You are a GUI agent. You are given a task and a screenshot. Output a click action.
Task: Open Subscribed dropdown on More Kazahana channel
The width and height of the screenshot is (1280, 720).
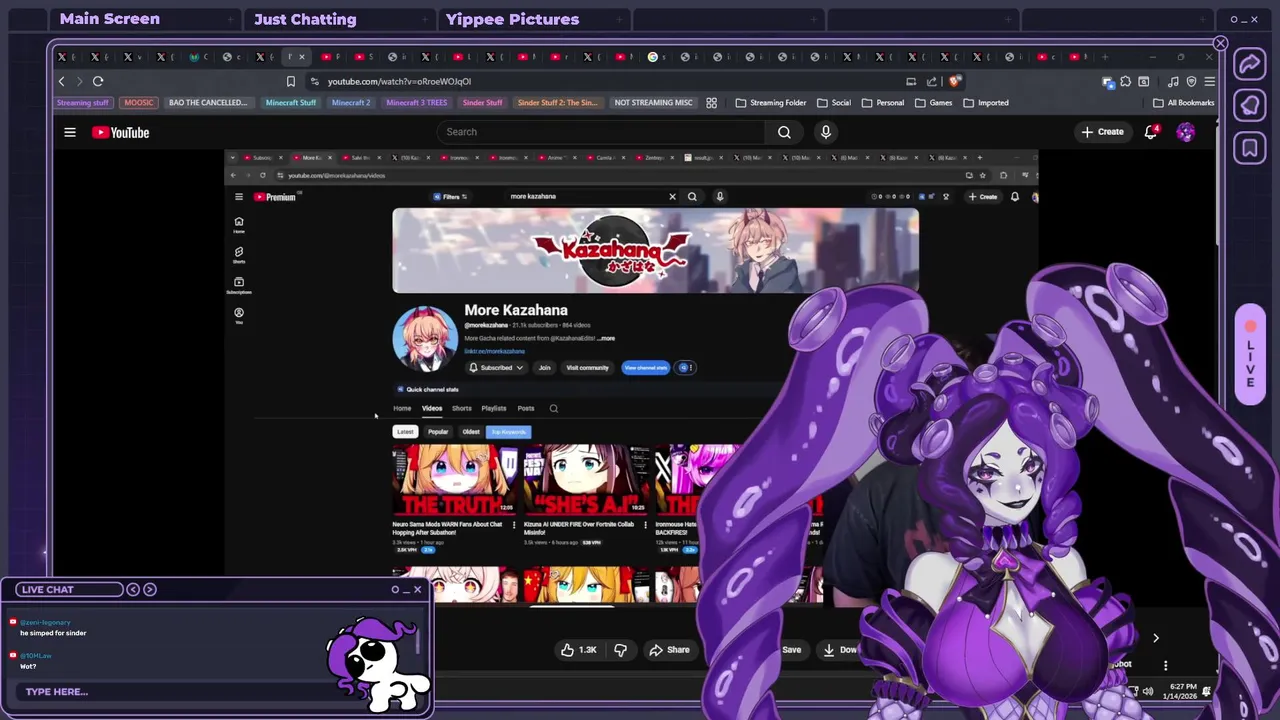(496, 367)
